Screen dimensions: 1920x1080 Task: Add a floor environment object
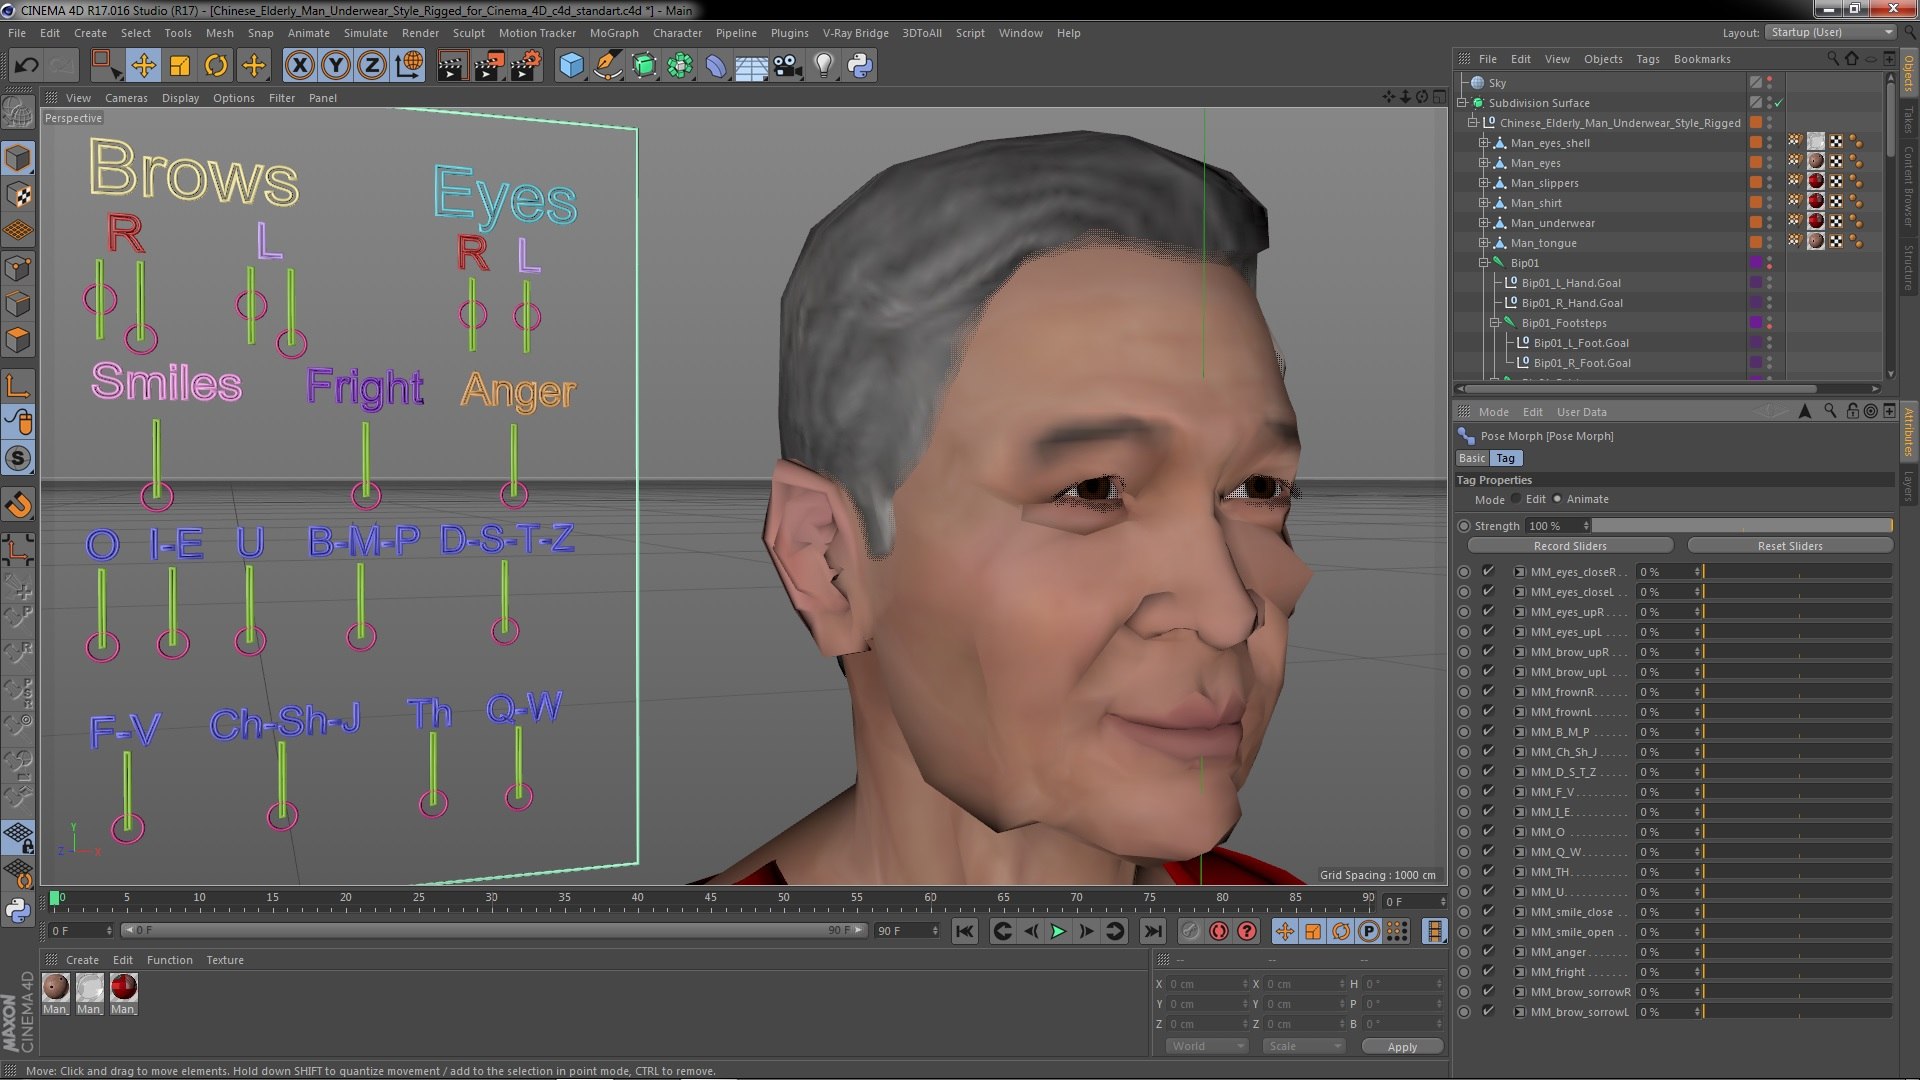(752, 66)
